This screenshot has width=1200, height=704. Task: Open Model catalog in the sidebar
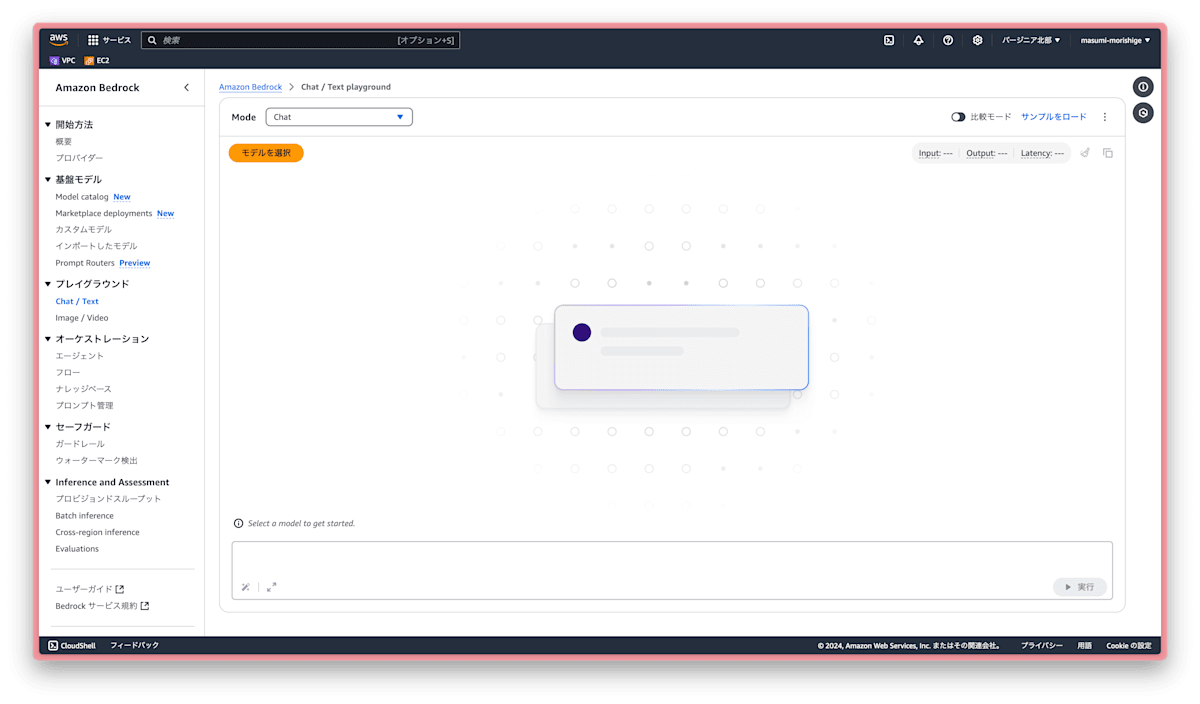(82, 197)
